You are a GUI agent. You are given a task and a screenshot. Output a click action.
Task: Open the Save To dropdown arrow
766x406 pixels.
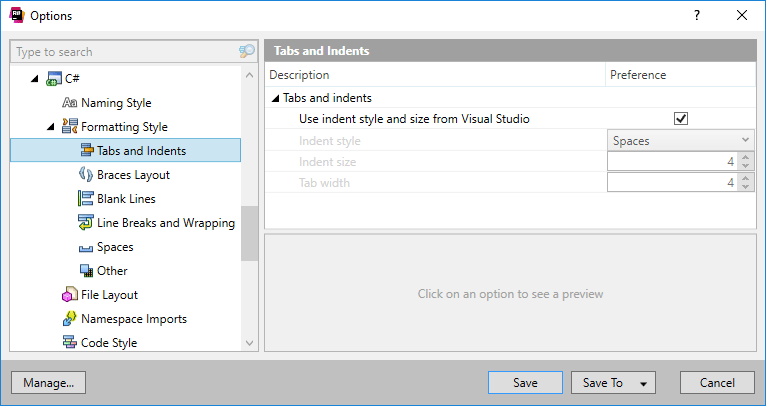644,384
